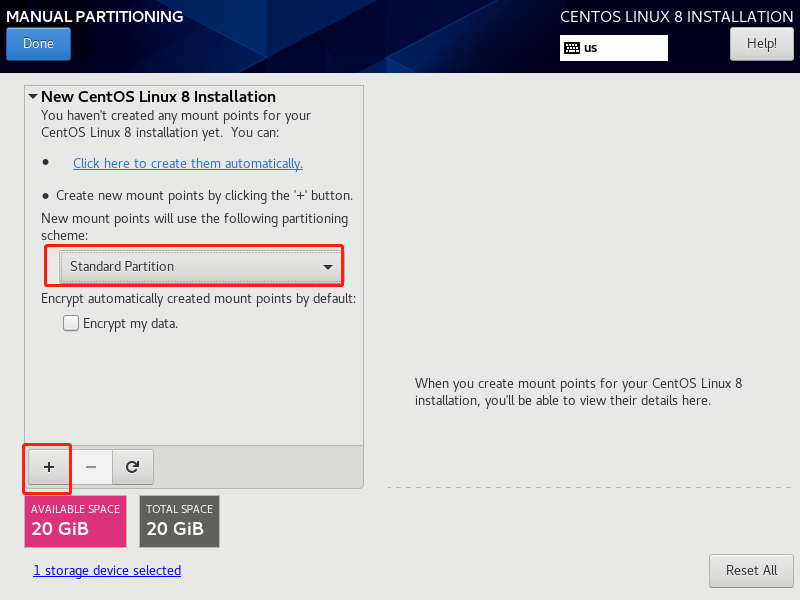The image size is (800, 600).
Task: Collapse the New CentOS Linux 8 Installation section
Action: tap(33, 97)
